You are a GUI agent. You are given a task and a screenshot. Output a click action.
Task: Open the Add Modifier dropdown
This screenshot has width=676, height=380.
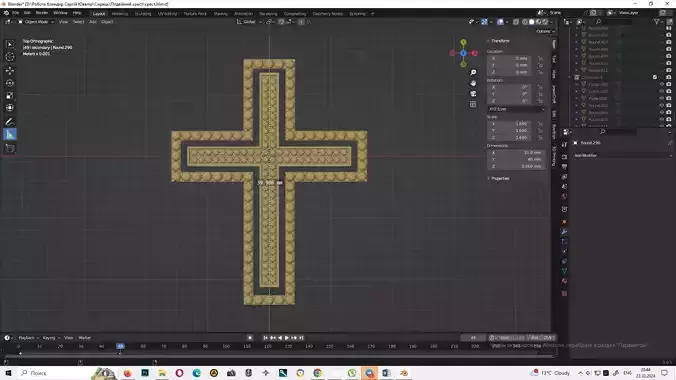click(x=623, y=155)
